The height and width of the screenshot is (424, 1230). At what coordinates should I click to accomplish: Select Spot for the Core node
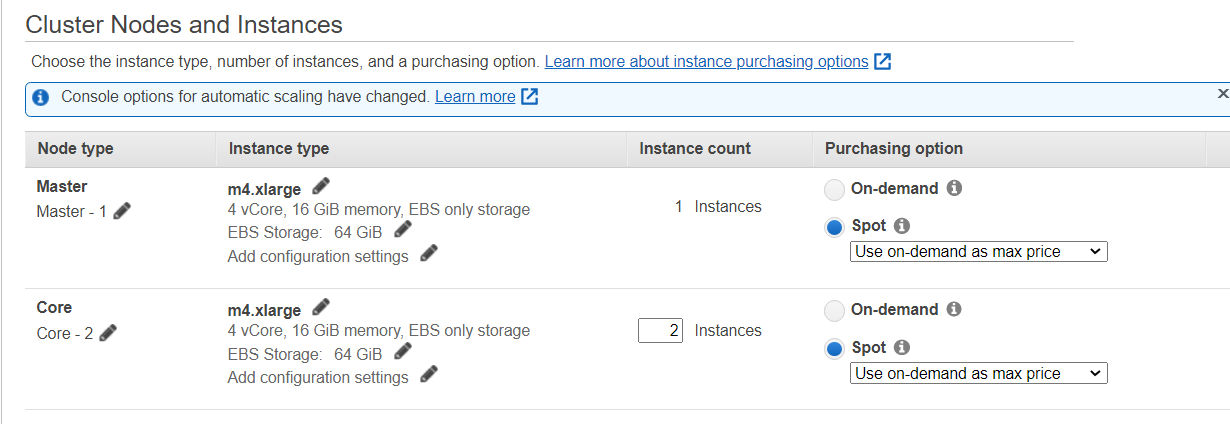tap(835, 349)
